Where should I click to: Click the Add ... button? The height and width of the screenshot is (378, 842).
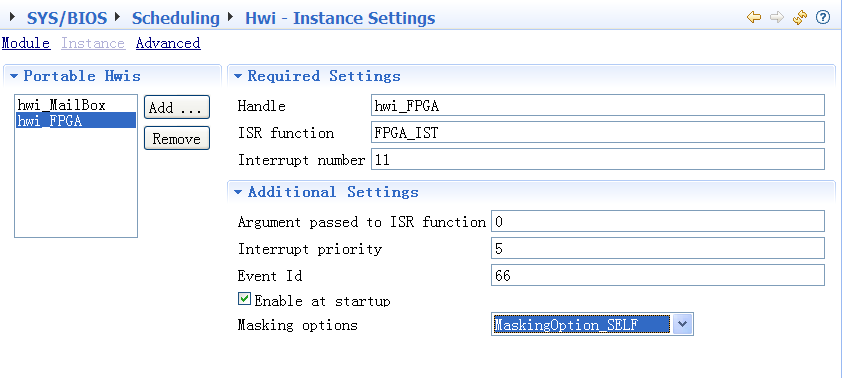click(177, 107)
